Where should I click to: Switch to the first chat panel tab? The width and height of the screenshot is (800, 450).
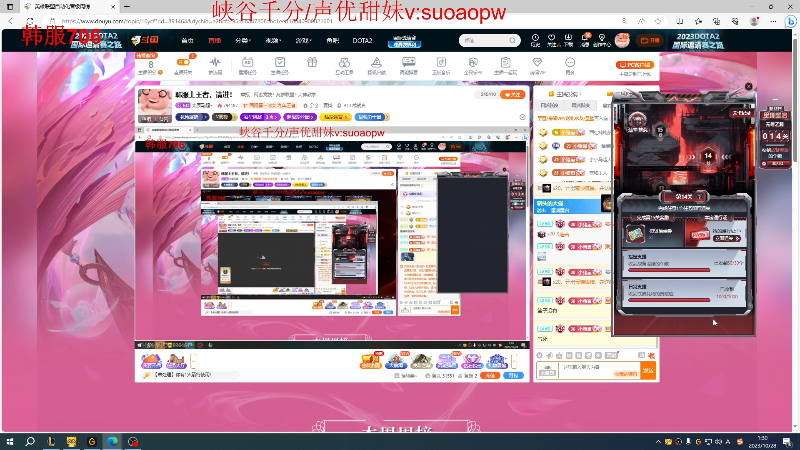point(549,105)
